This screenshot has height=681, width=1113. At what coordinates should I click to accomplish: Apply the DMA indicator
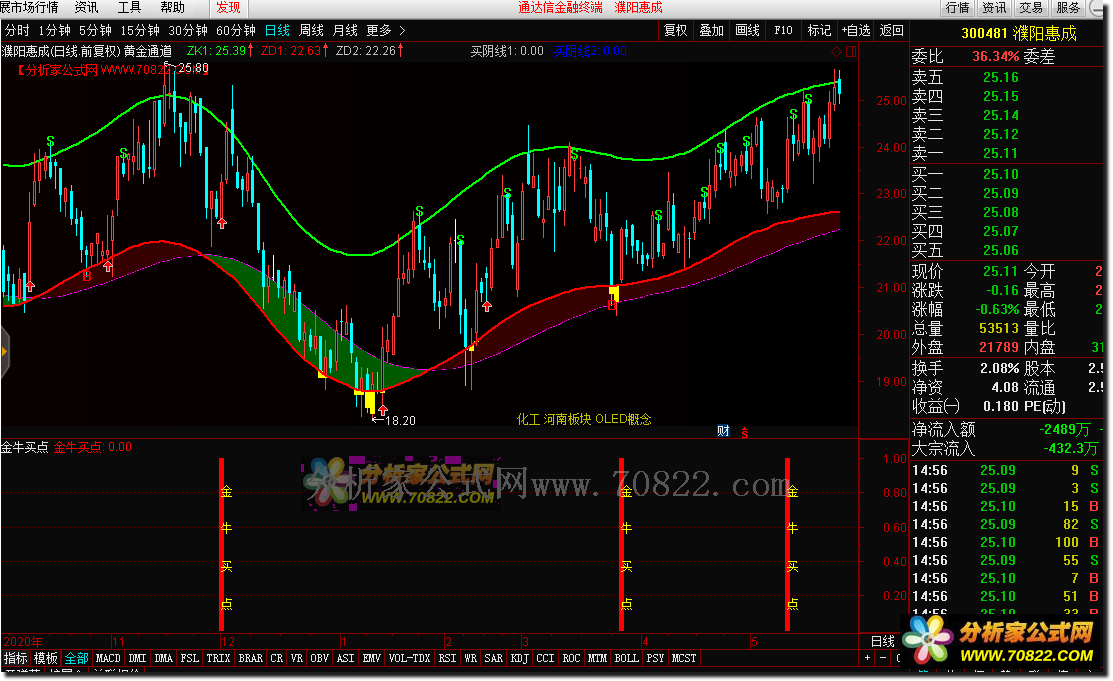(x=164, y=658)
